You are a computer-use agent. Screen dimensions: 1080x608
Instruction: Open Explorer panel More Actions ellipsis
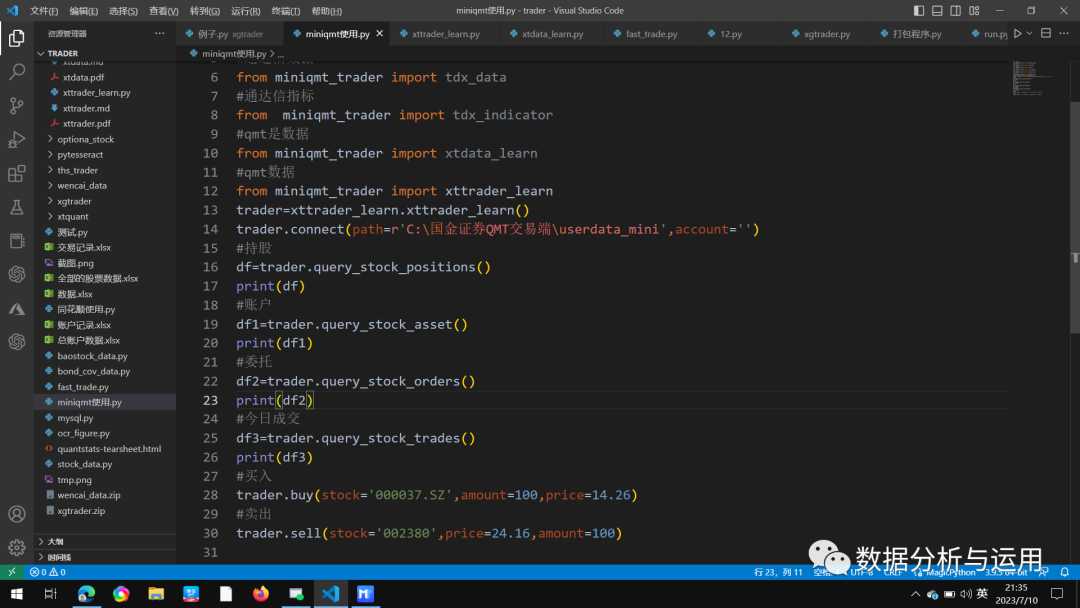pos(160,33)
